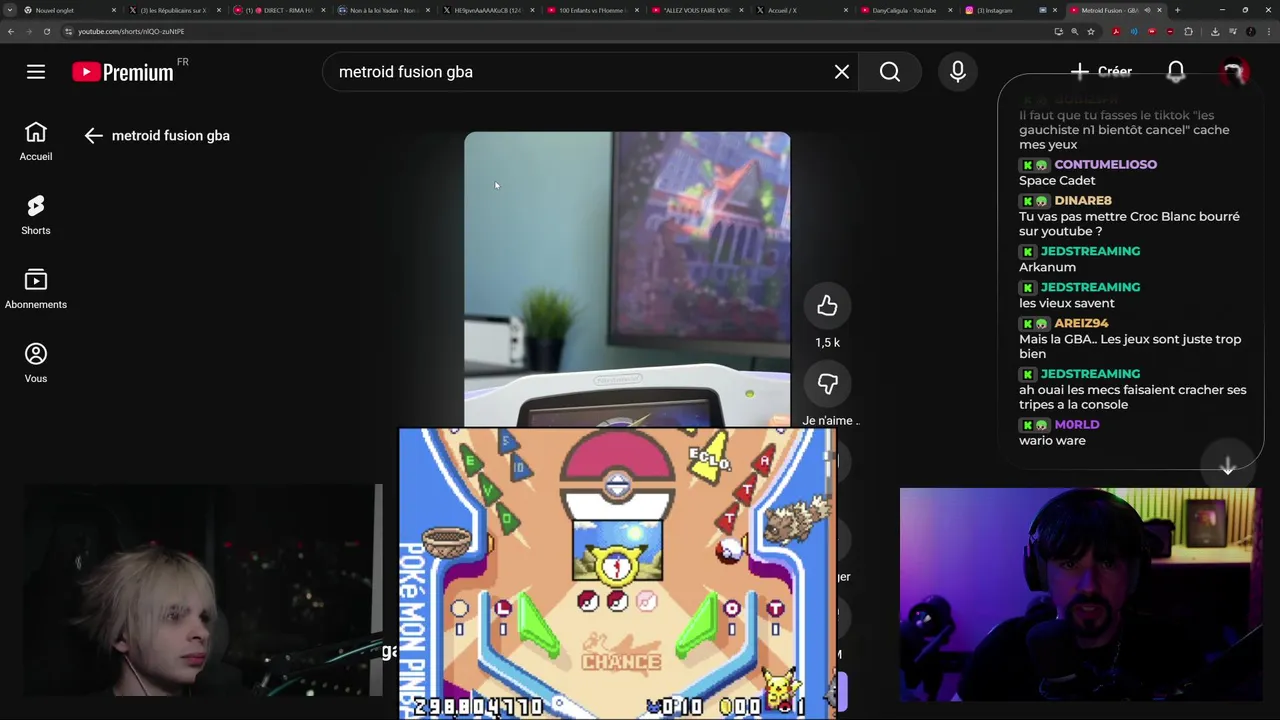Like the Short with thumbs up
The height and width of the screenshot is (720, 1280).
pos(827,306)
